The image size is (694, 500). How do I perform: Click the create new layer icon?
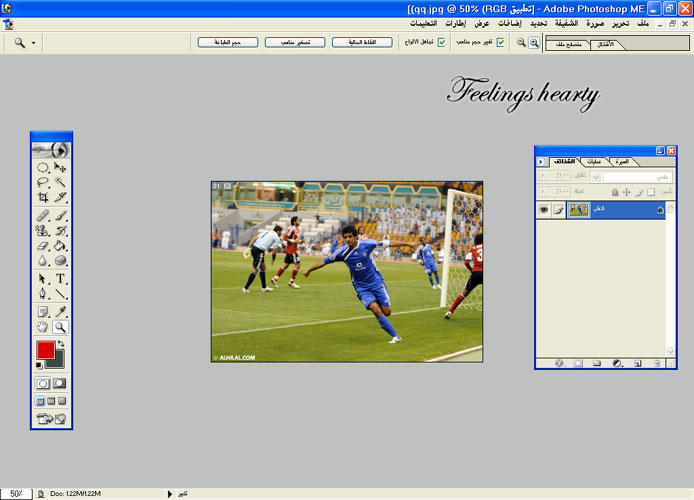coord(637,363)
